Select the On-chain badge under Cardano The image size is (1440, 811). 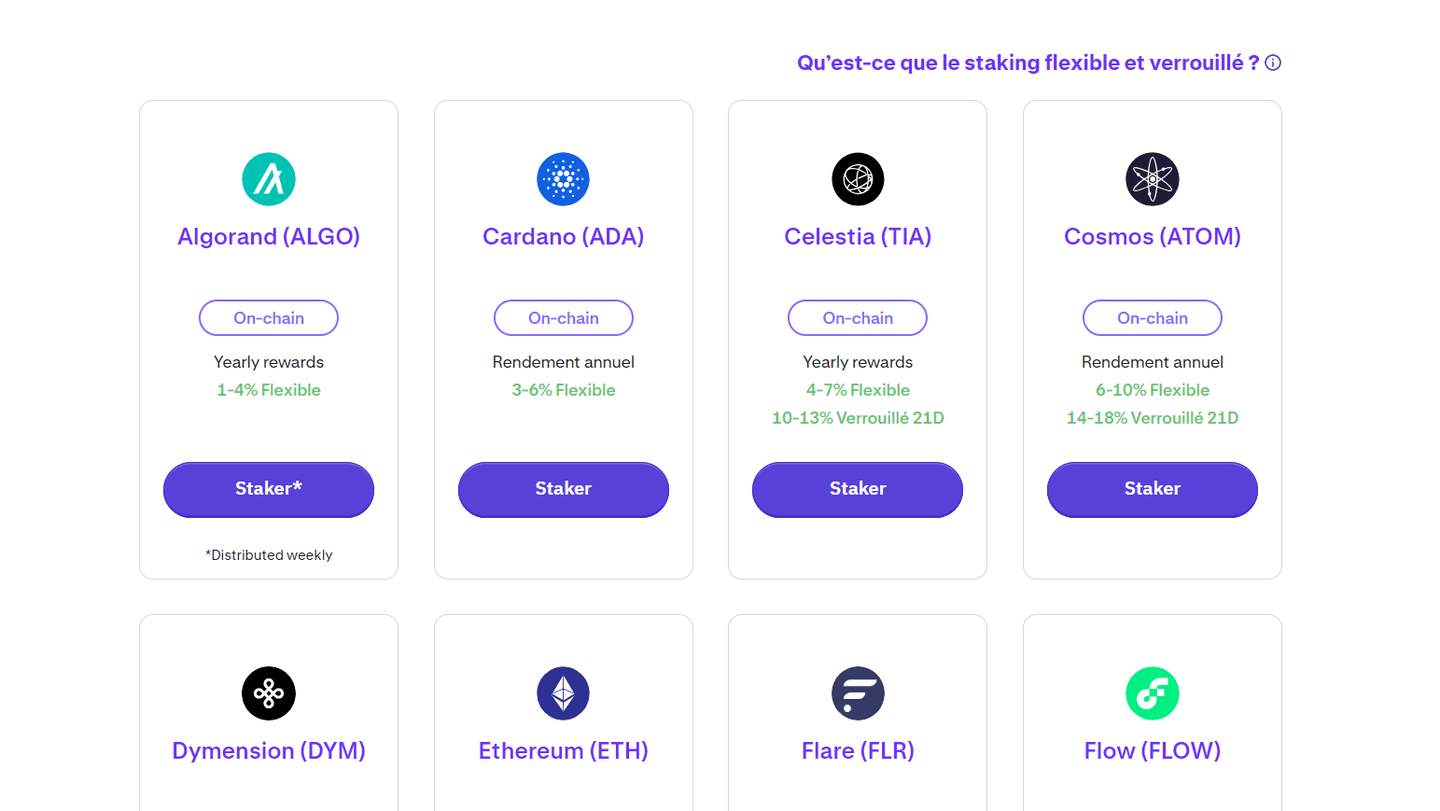[x=563, y=318]
